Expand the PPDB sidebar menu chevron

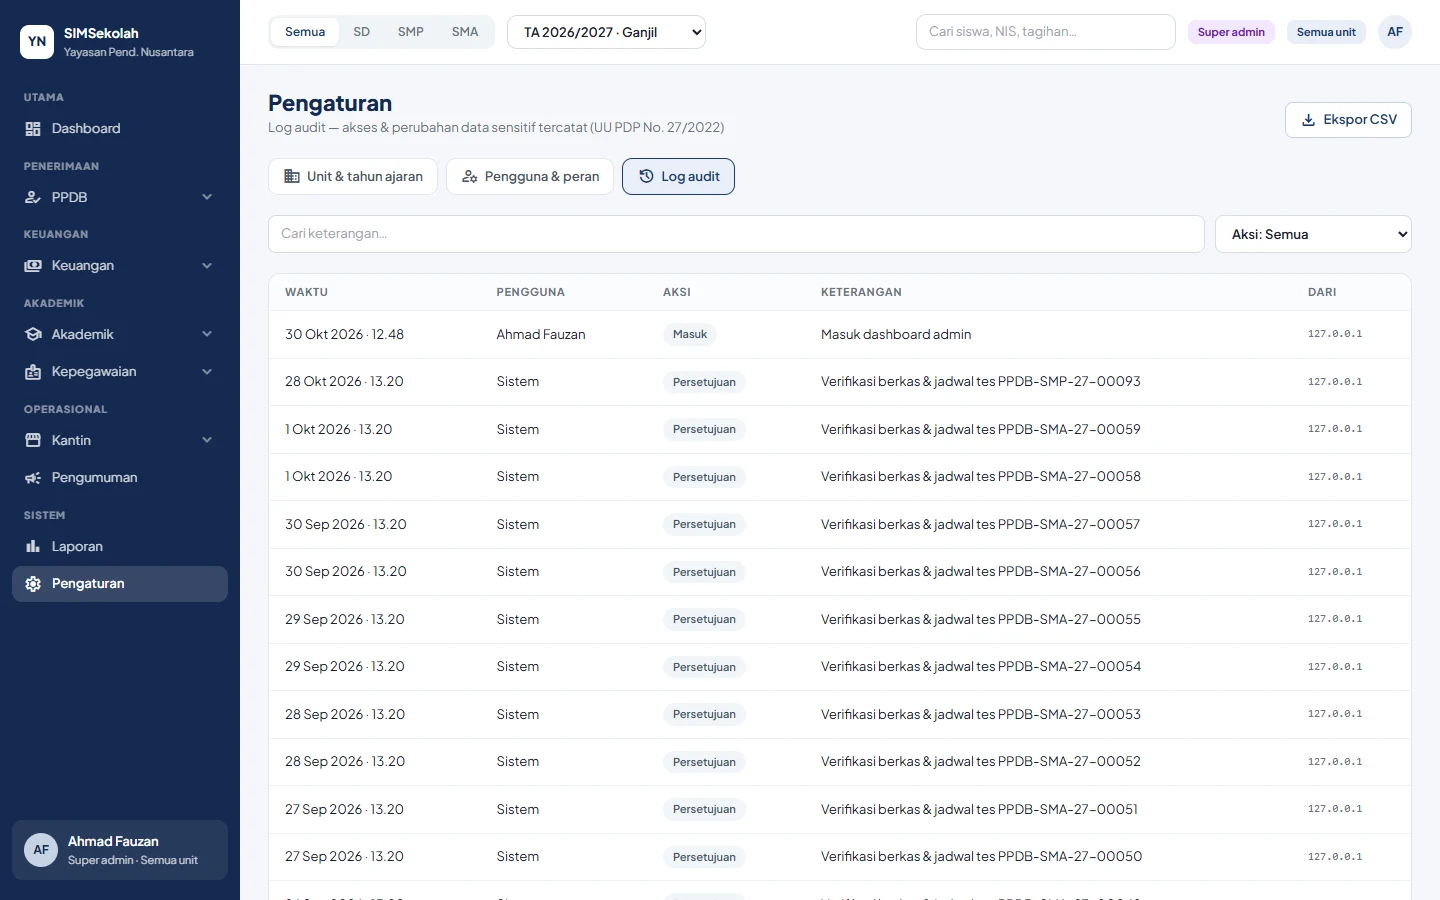(x=207, y=198)
